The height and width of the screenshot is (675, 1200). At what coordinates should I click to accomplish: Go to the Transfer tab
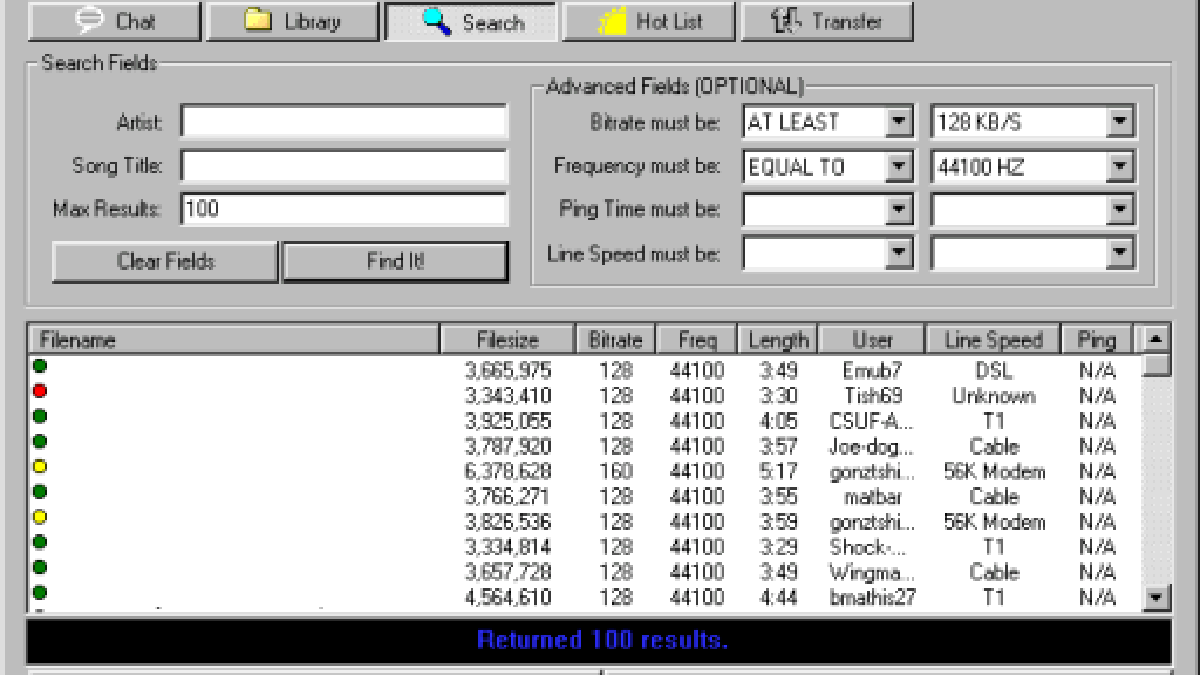[x=827, y=21]
